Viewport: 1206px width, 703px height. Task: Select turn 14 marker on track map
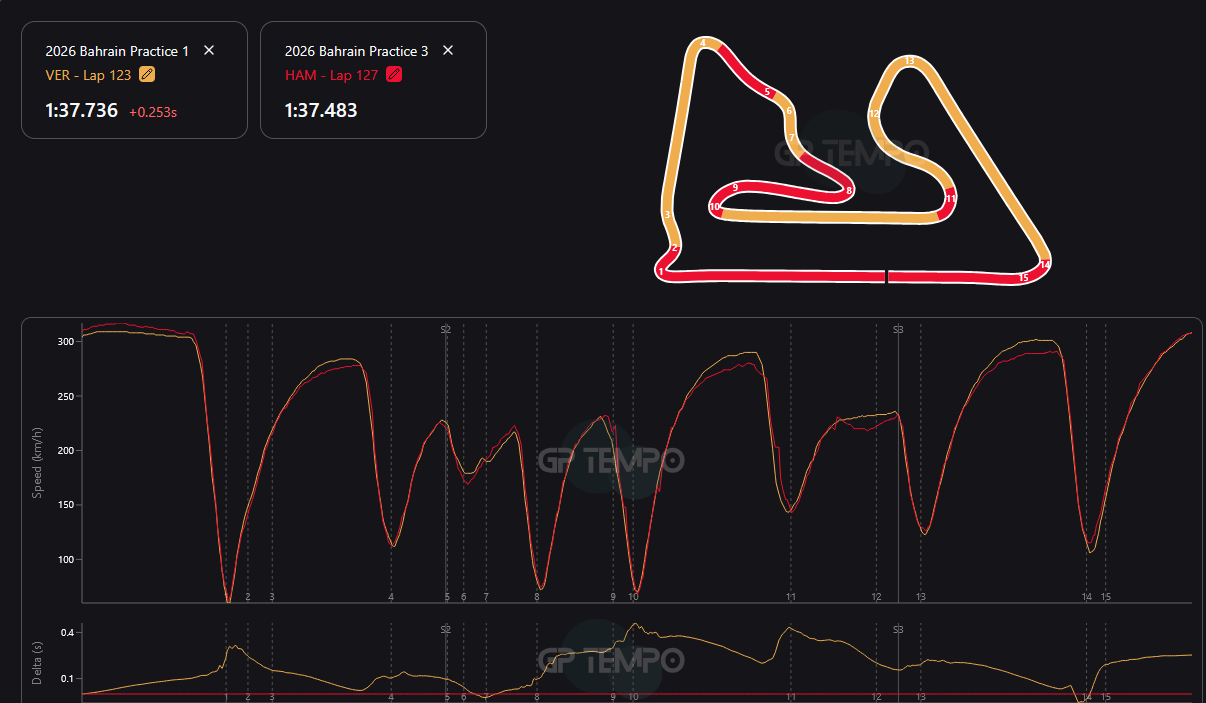1044,265
